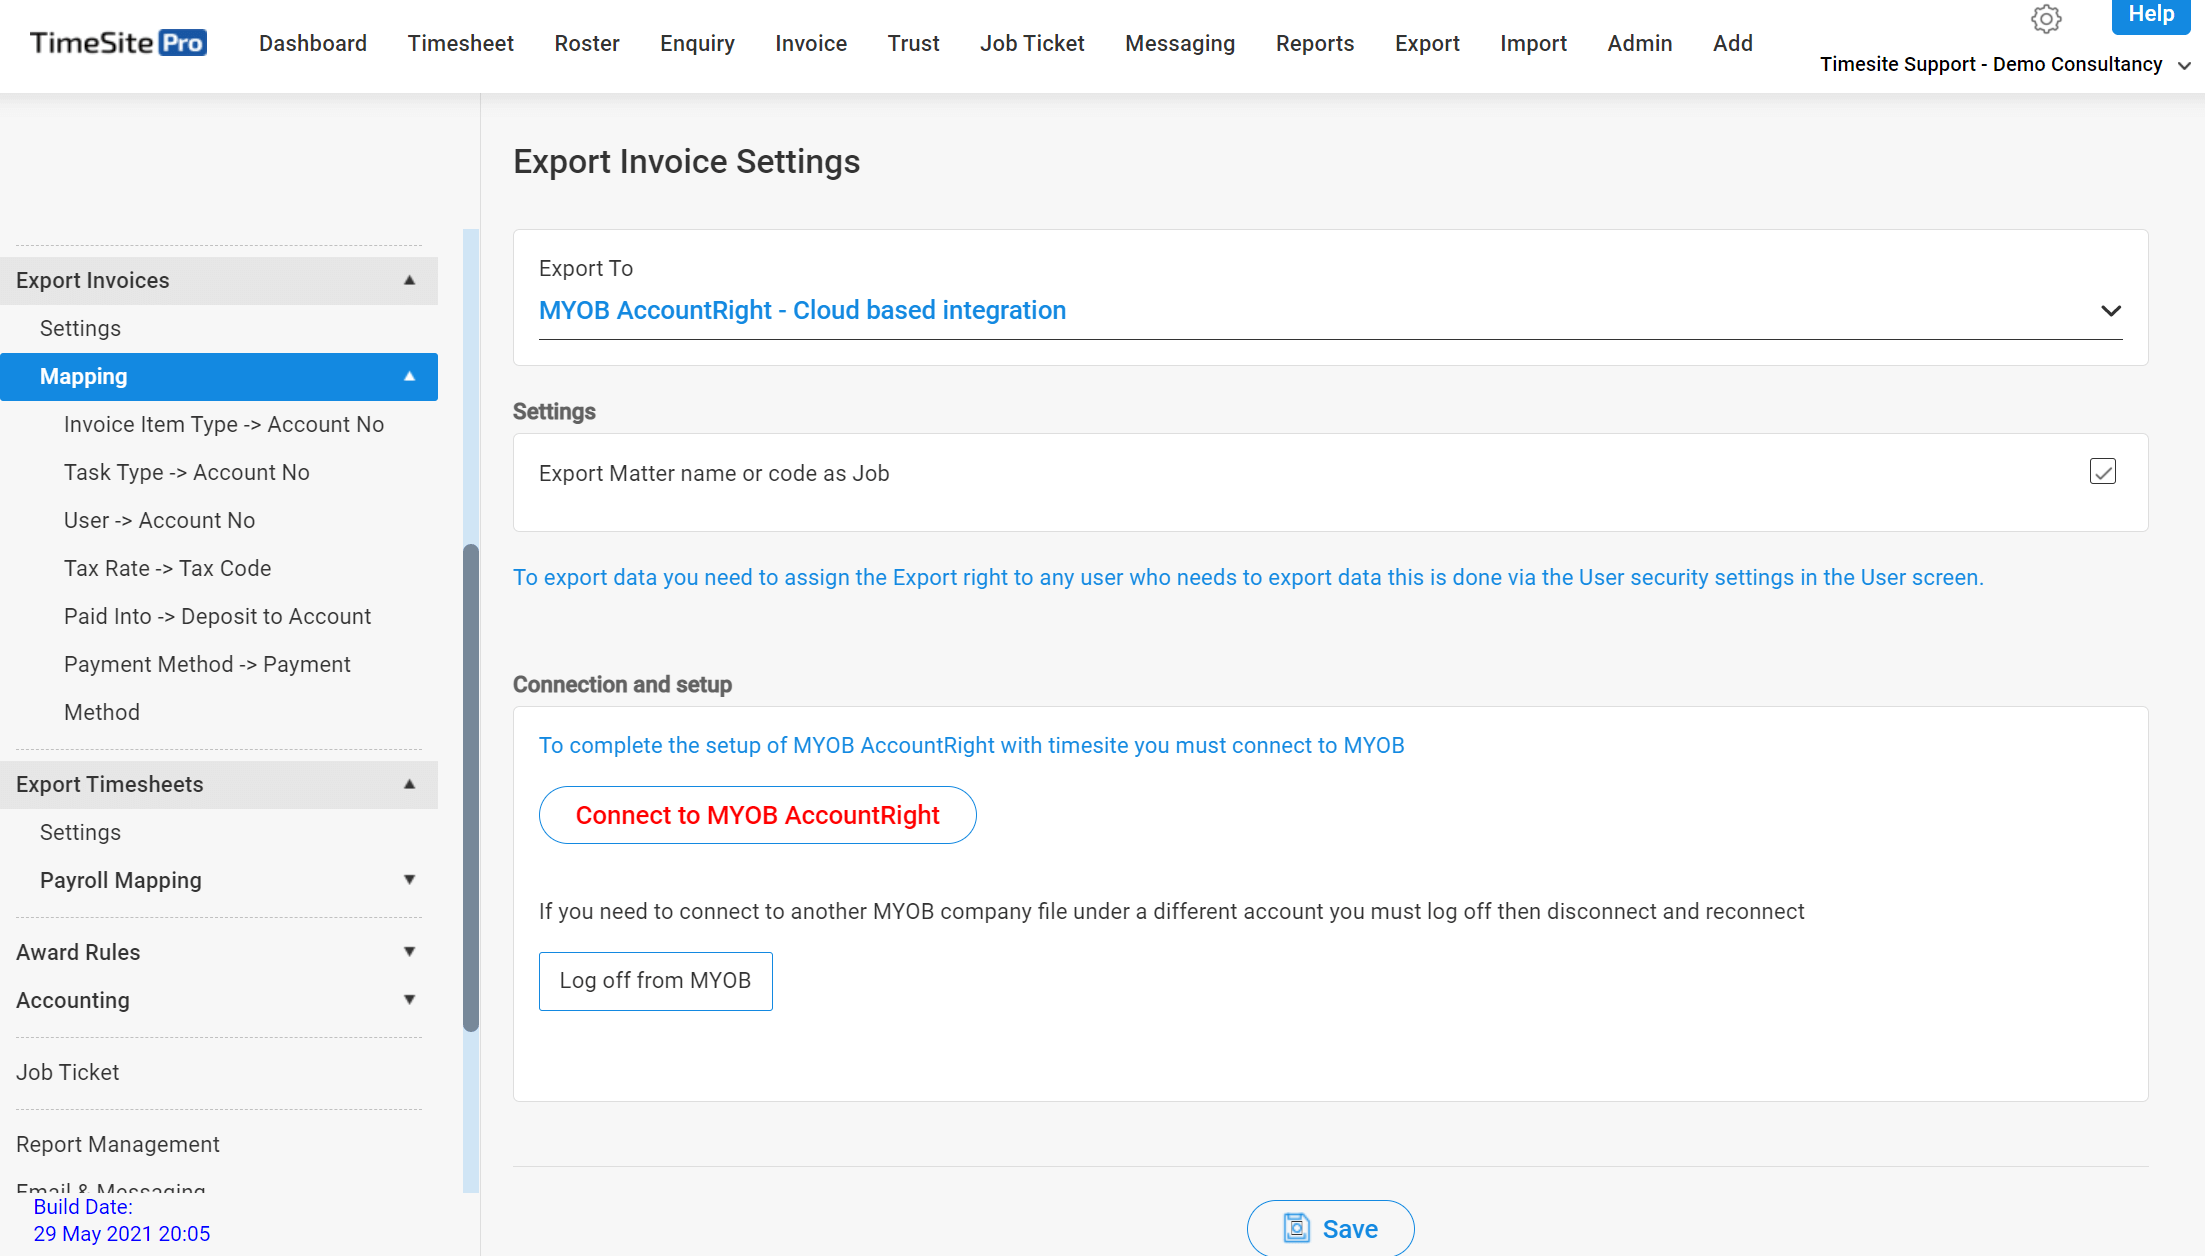The image size is (2205, 1256).
Task: Click the Help button
Action: pos(2151,16)
